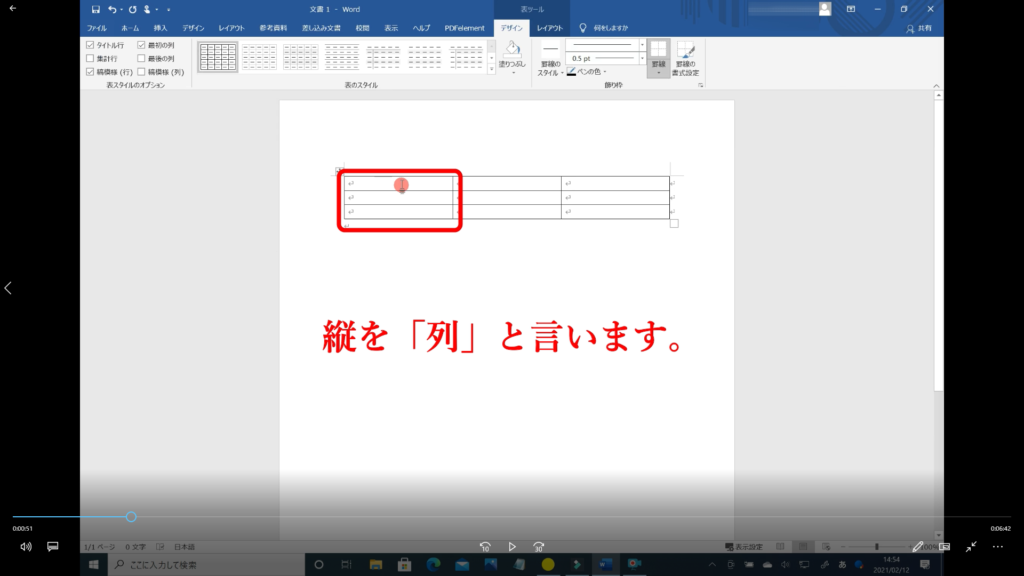Click the video progress slider handle
The width and height of the screenshot is (1024, 576).
click(x=131, y=517)
